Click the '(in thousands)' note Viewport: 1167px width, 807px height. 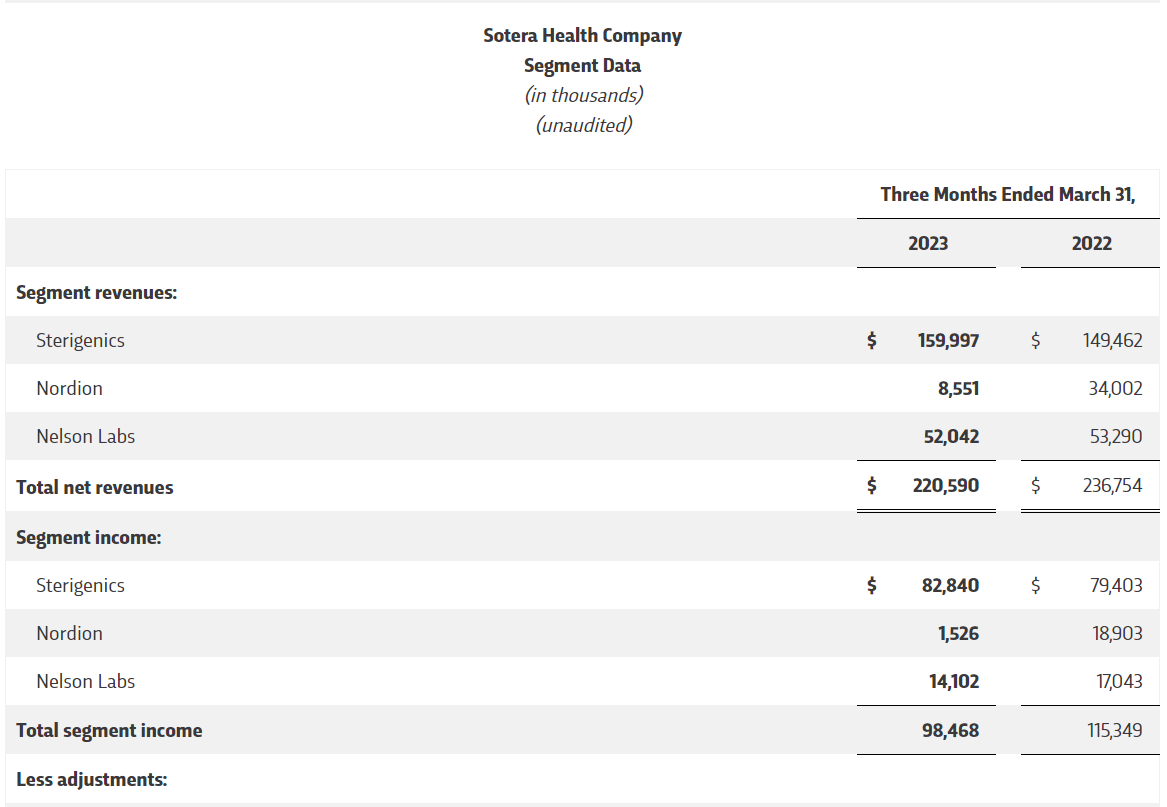click(x=584, y=95)
